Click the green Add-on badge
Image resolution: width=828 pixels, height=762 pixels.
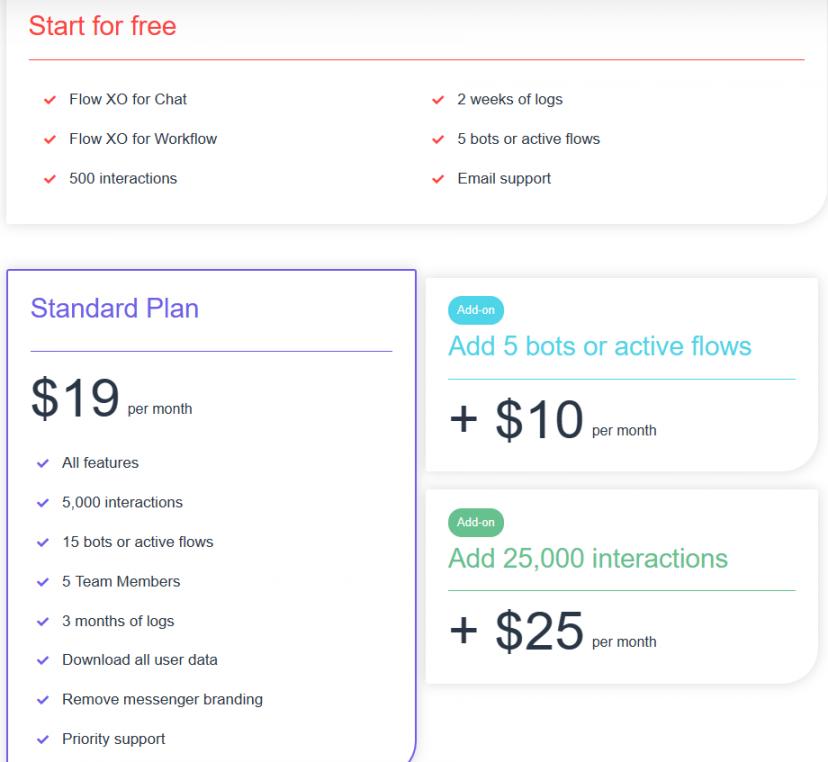[x=476, y=522]
